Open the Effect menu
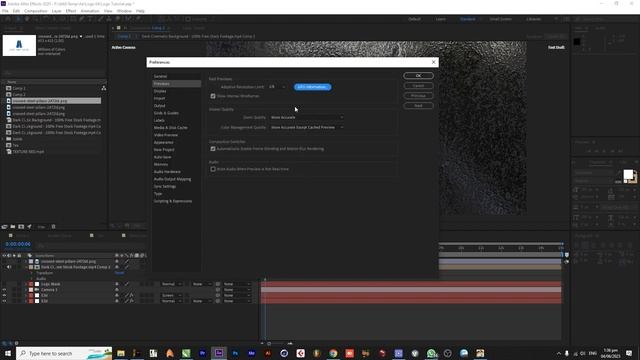 pyautogui.click(x=71, y=11)
